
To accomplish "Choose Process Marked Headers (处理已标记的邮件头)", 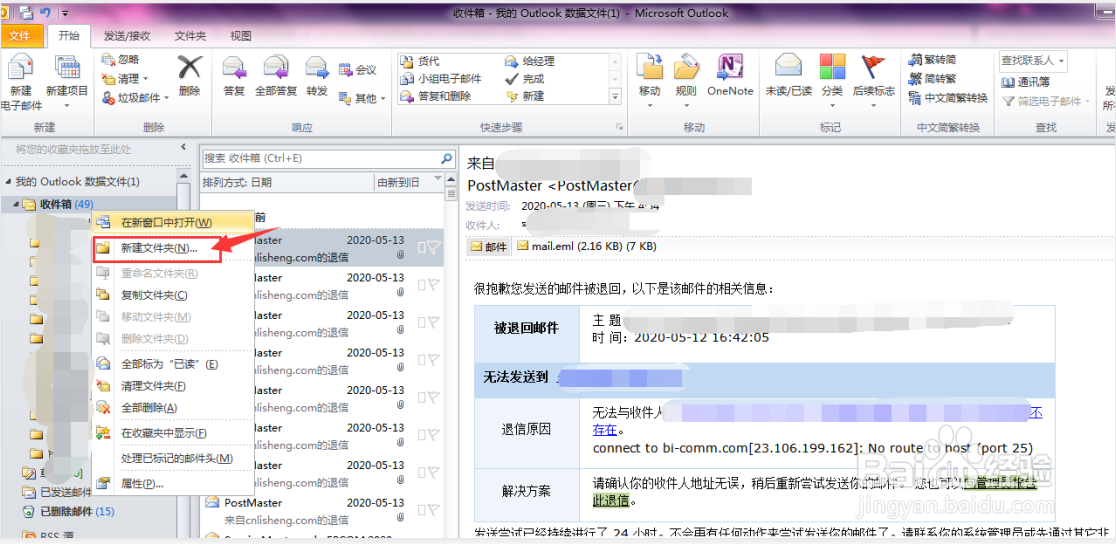I will tap(174, 459).
